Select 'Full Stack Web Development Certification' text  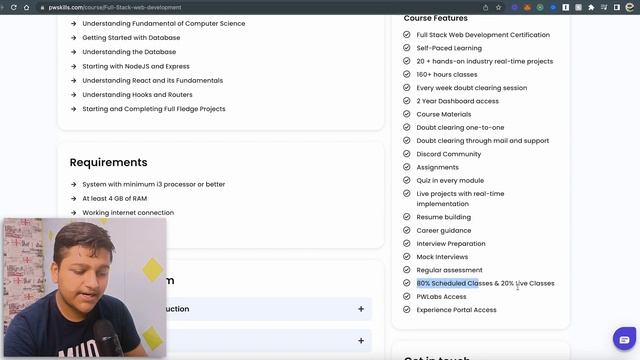coord(483,35)
